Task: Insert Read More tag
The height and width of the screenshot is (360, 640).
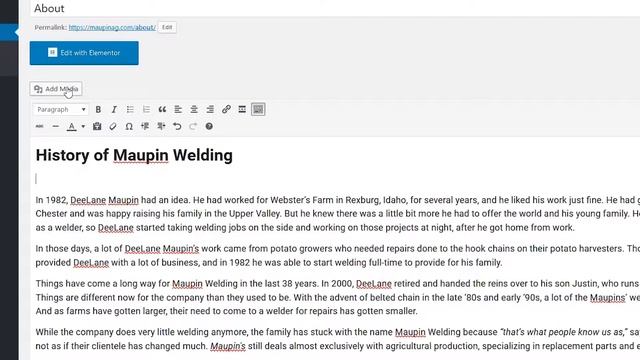Action: point(242,109)
